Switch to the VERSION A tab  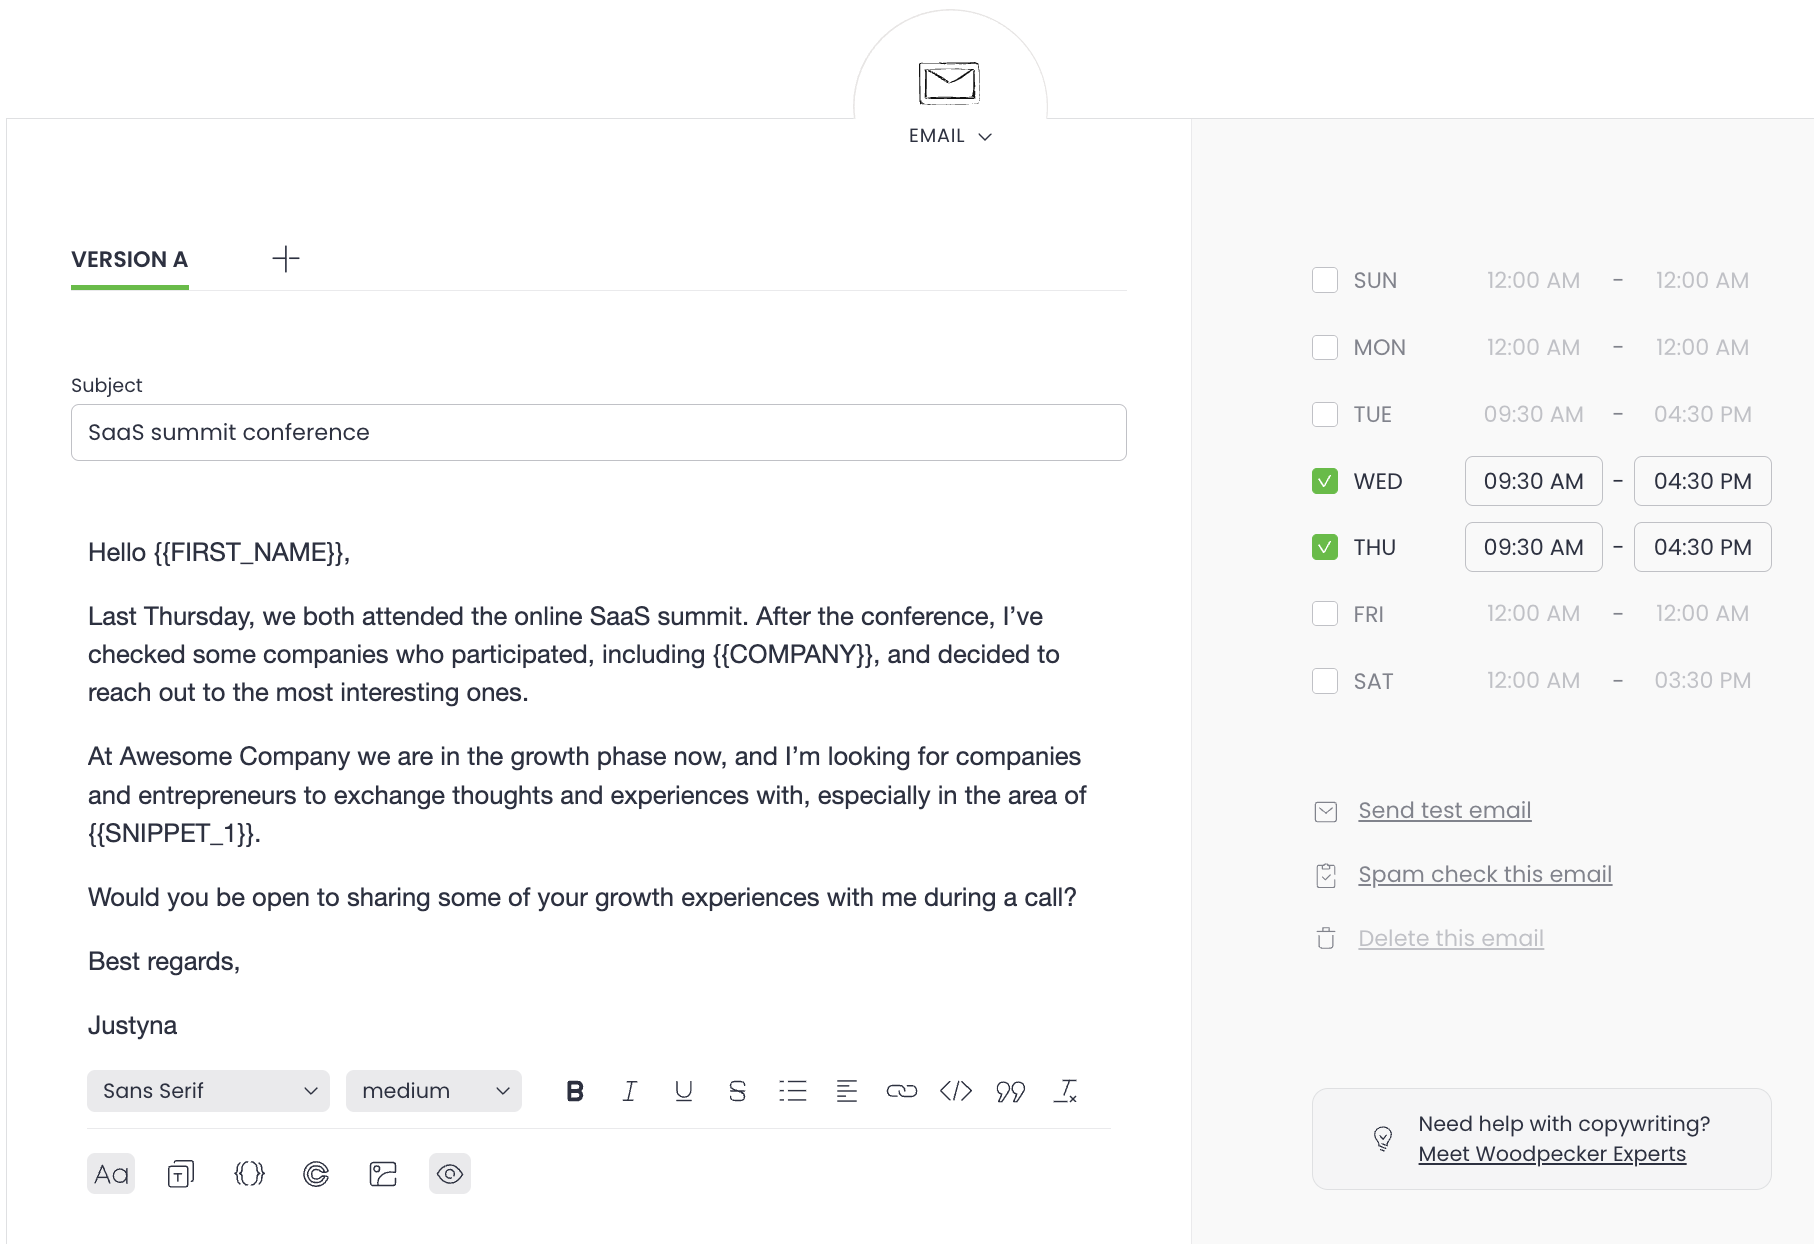128,260
